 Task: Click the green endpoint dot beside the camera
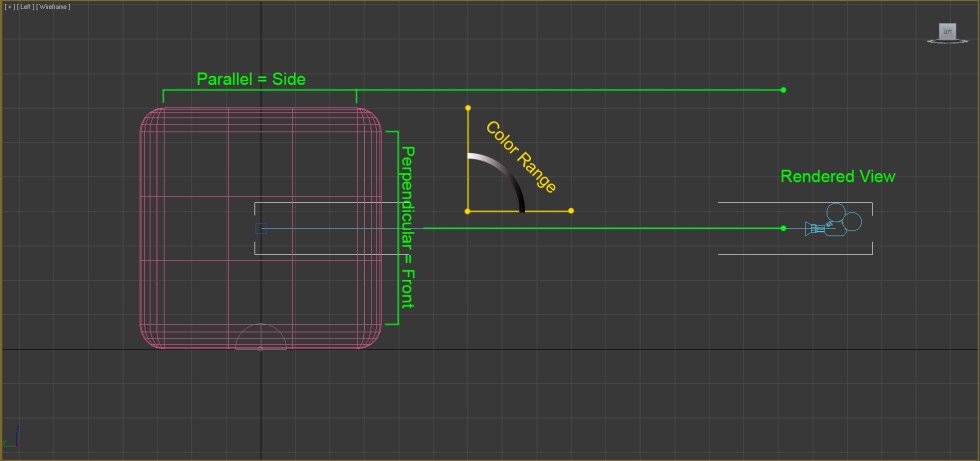[783, 229]
